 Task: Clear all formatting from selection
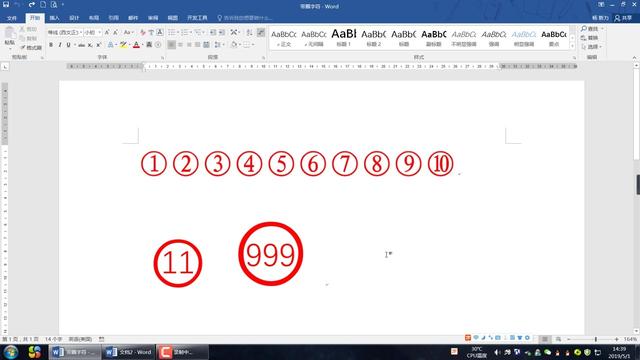click(142, 32)
